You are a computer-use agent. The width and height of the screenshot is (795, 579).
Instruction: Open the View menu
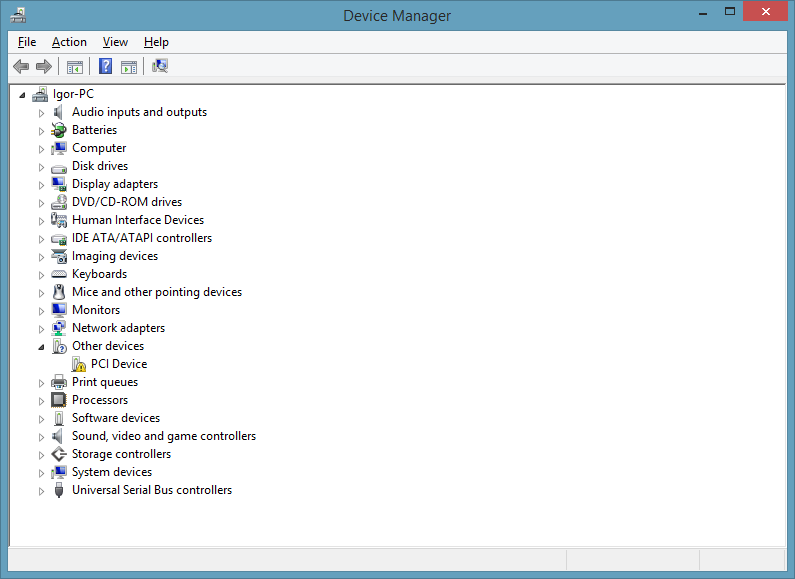[115, 42]
